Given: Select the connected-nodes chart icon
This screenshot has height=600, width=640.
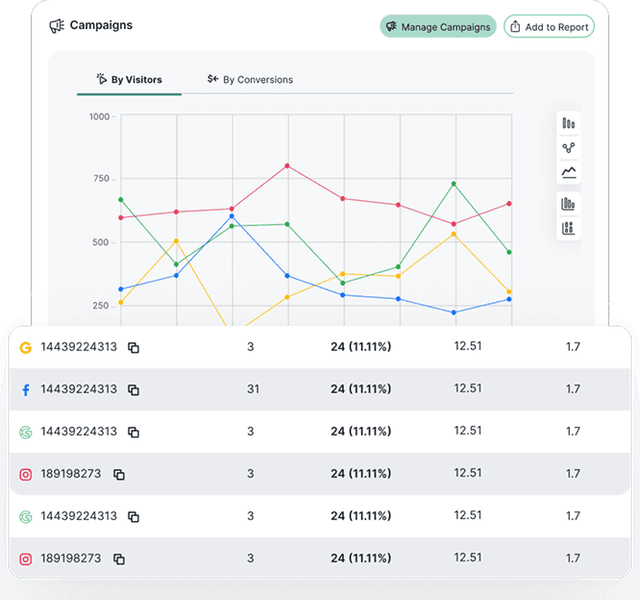Looking at the screenshot, I should pyautogui.click(x=569, y=148).
